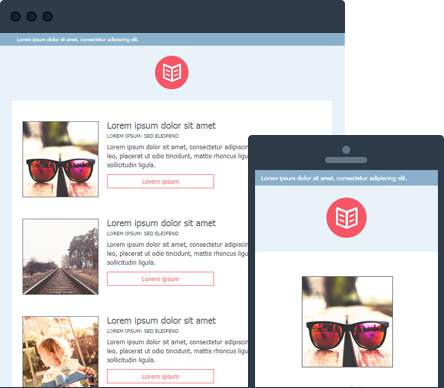Open the sunglasses image on mobile preview
The image size is (444, 388).
pos(347,322)
